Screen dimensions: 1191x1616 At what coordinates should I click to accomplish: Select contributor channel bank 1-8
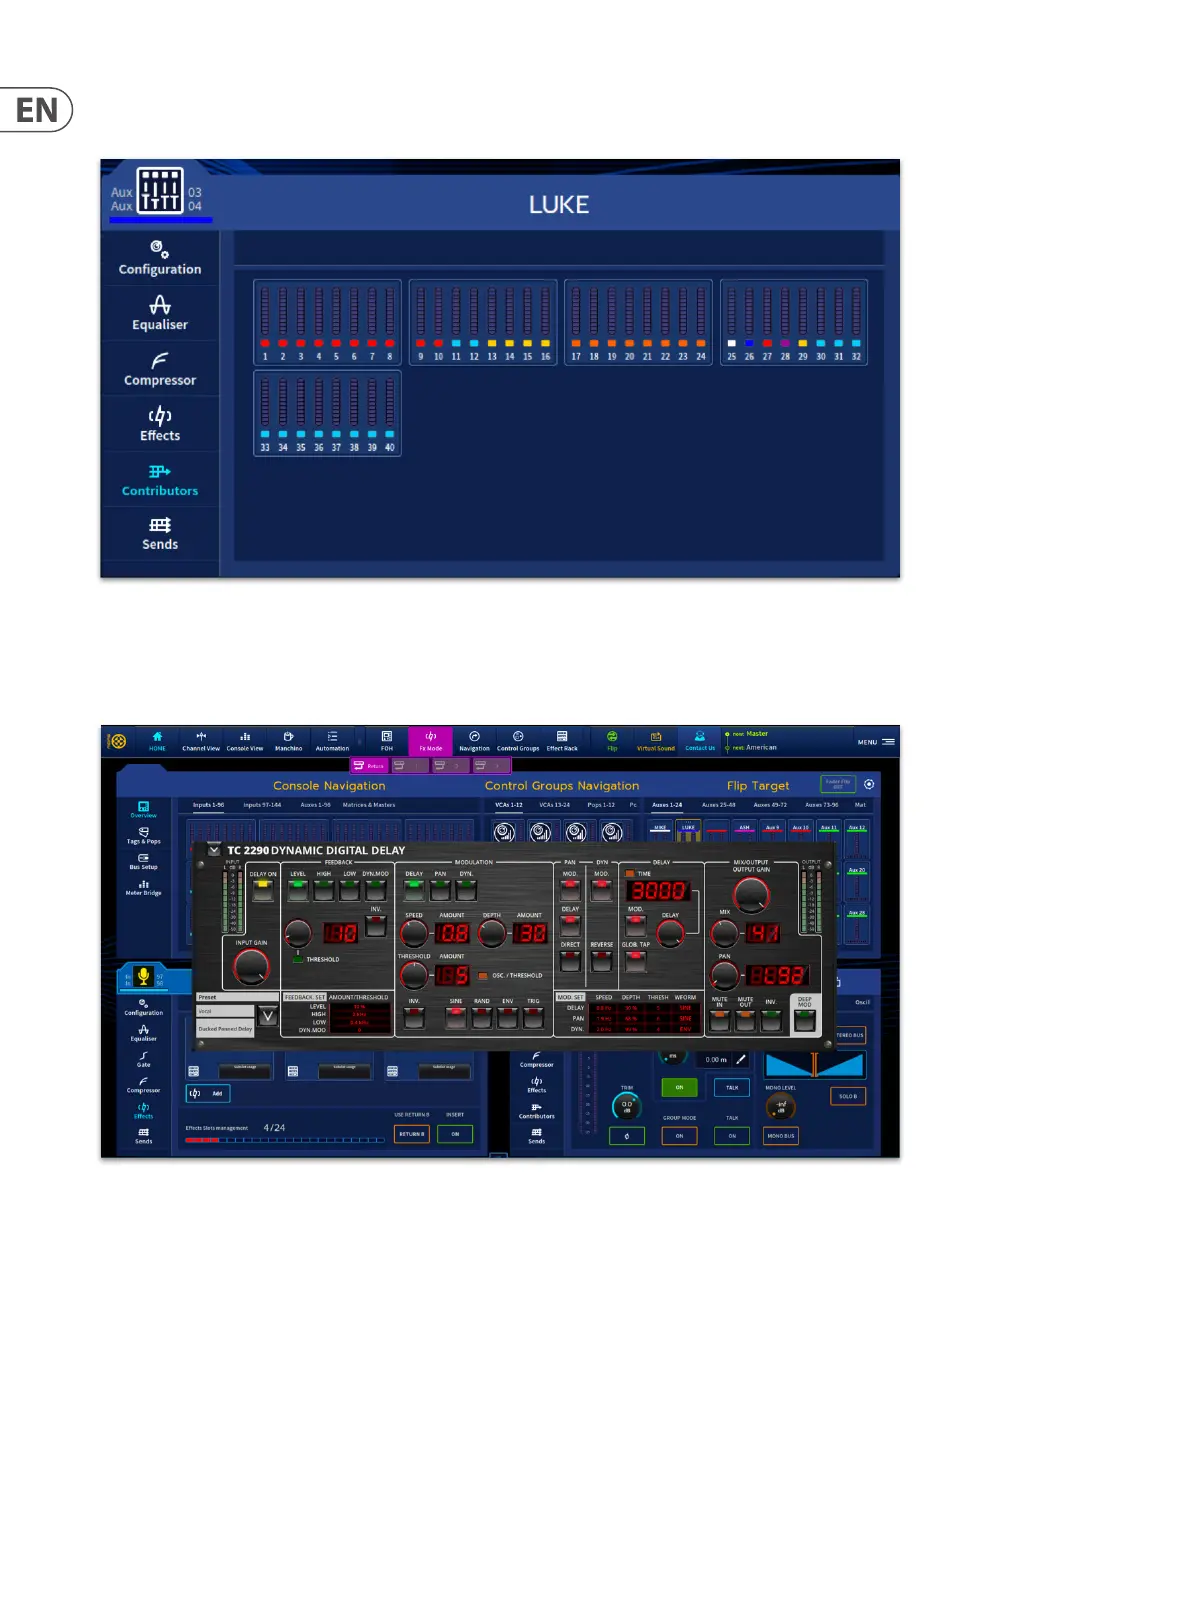327,322
